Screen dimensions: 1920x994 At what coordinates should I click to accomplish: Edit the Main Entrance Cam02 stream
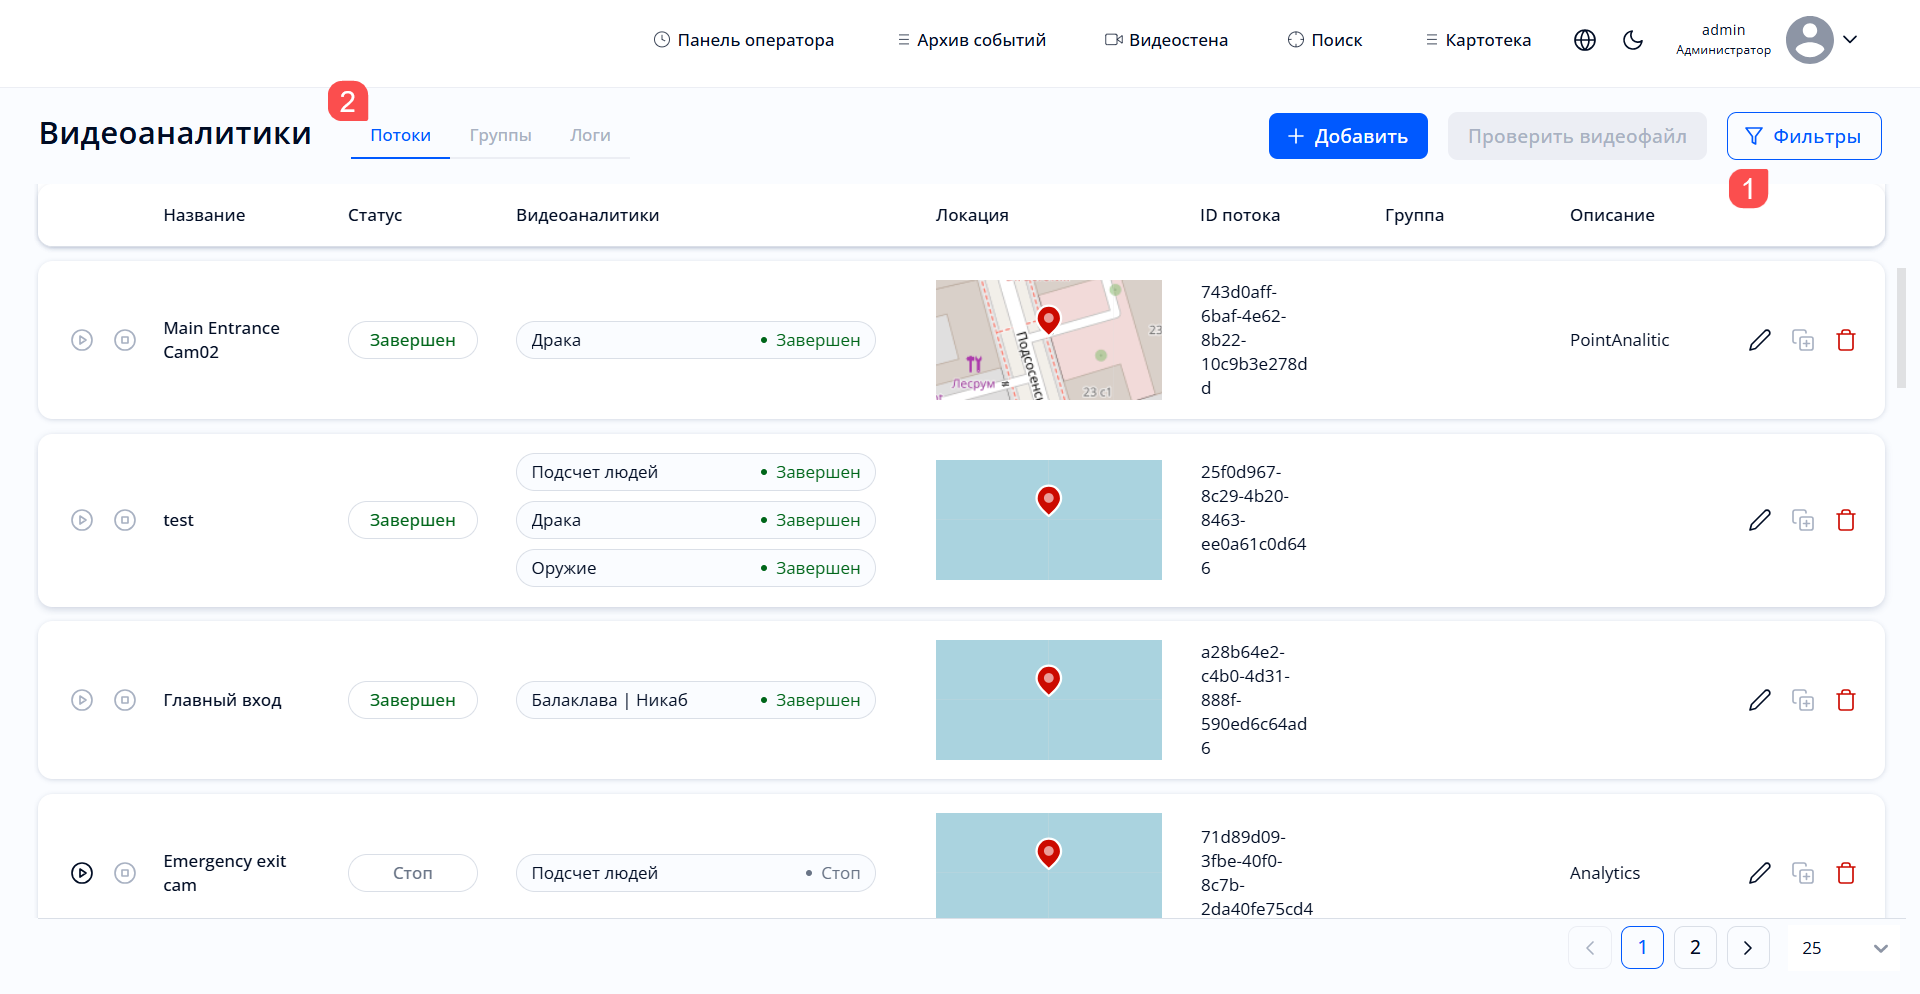[1759, 340]
